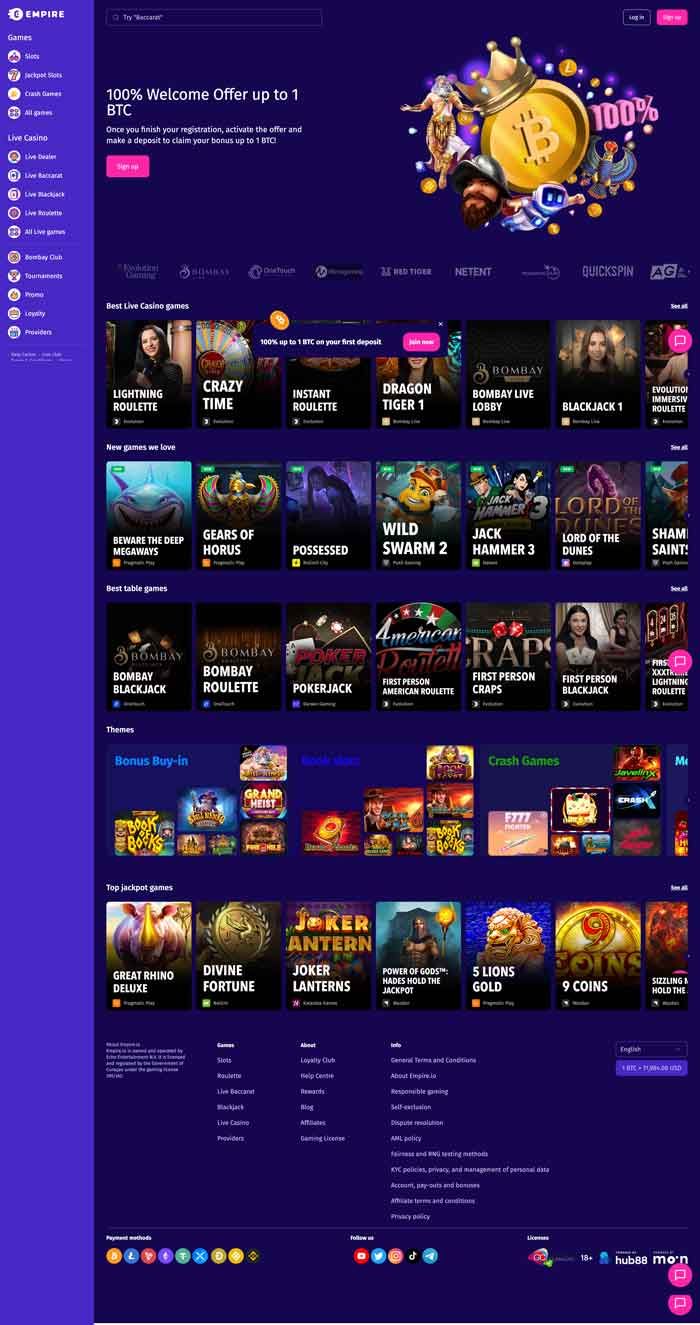See all Top jackpot games
The image size is (700, 1325).
pos(679,887)
